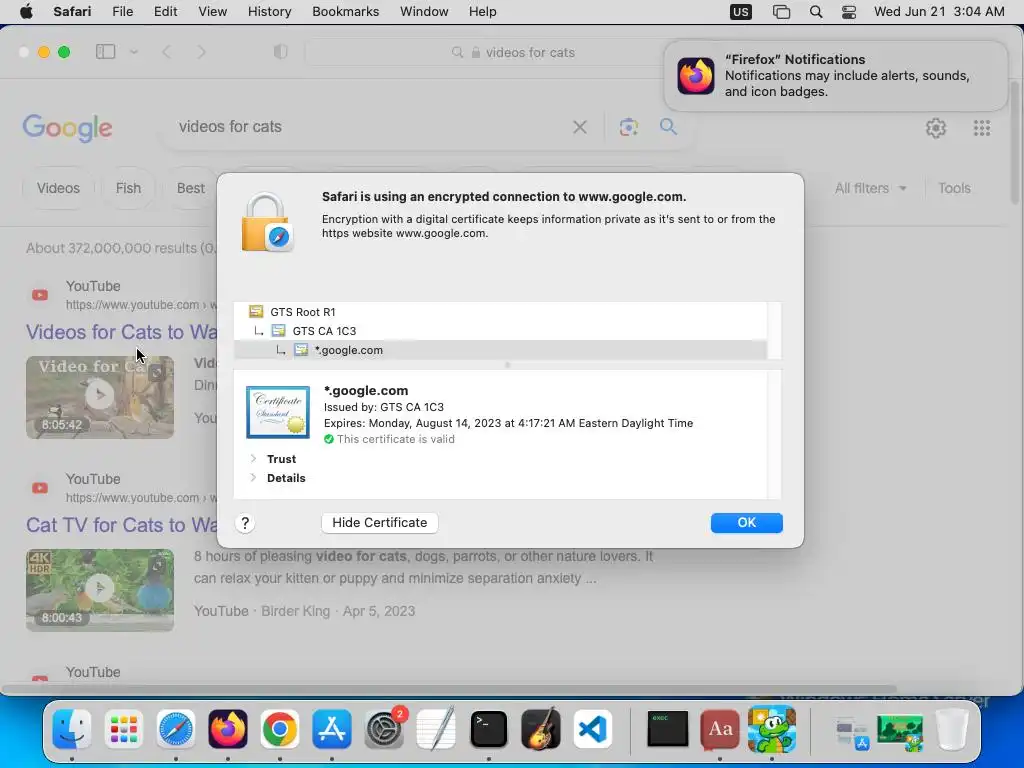Open Finder from the Dock
This screenshot has height=768, width=1024.
point(72,729)
